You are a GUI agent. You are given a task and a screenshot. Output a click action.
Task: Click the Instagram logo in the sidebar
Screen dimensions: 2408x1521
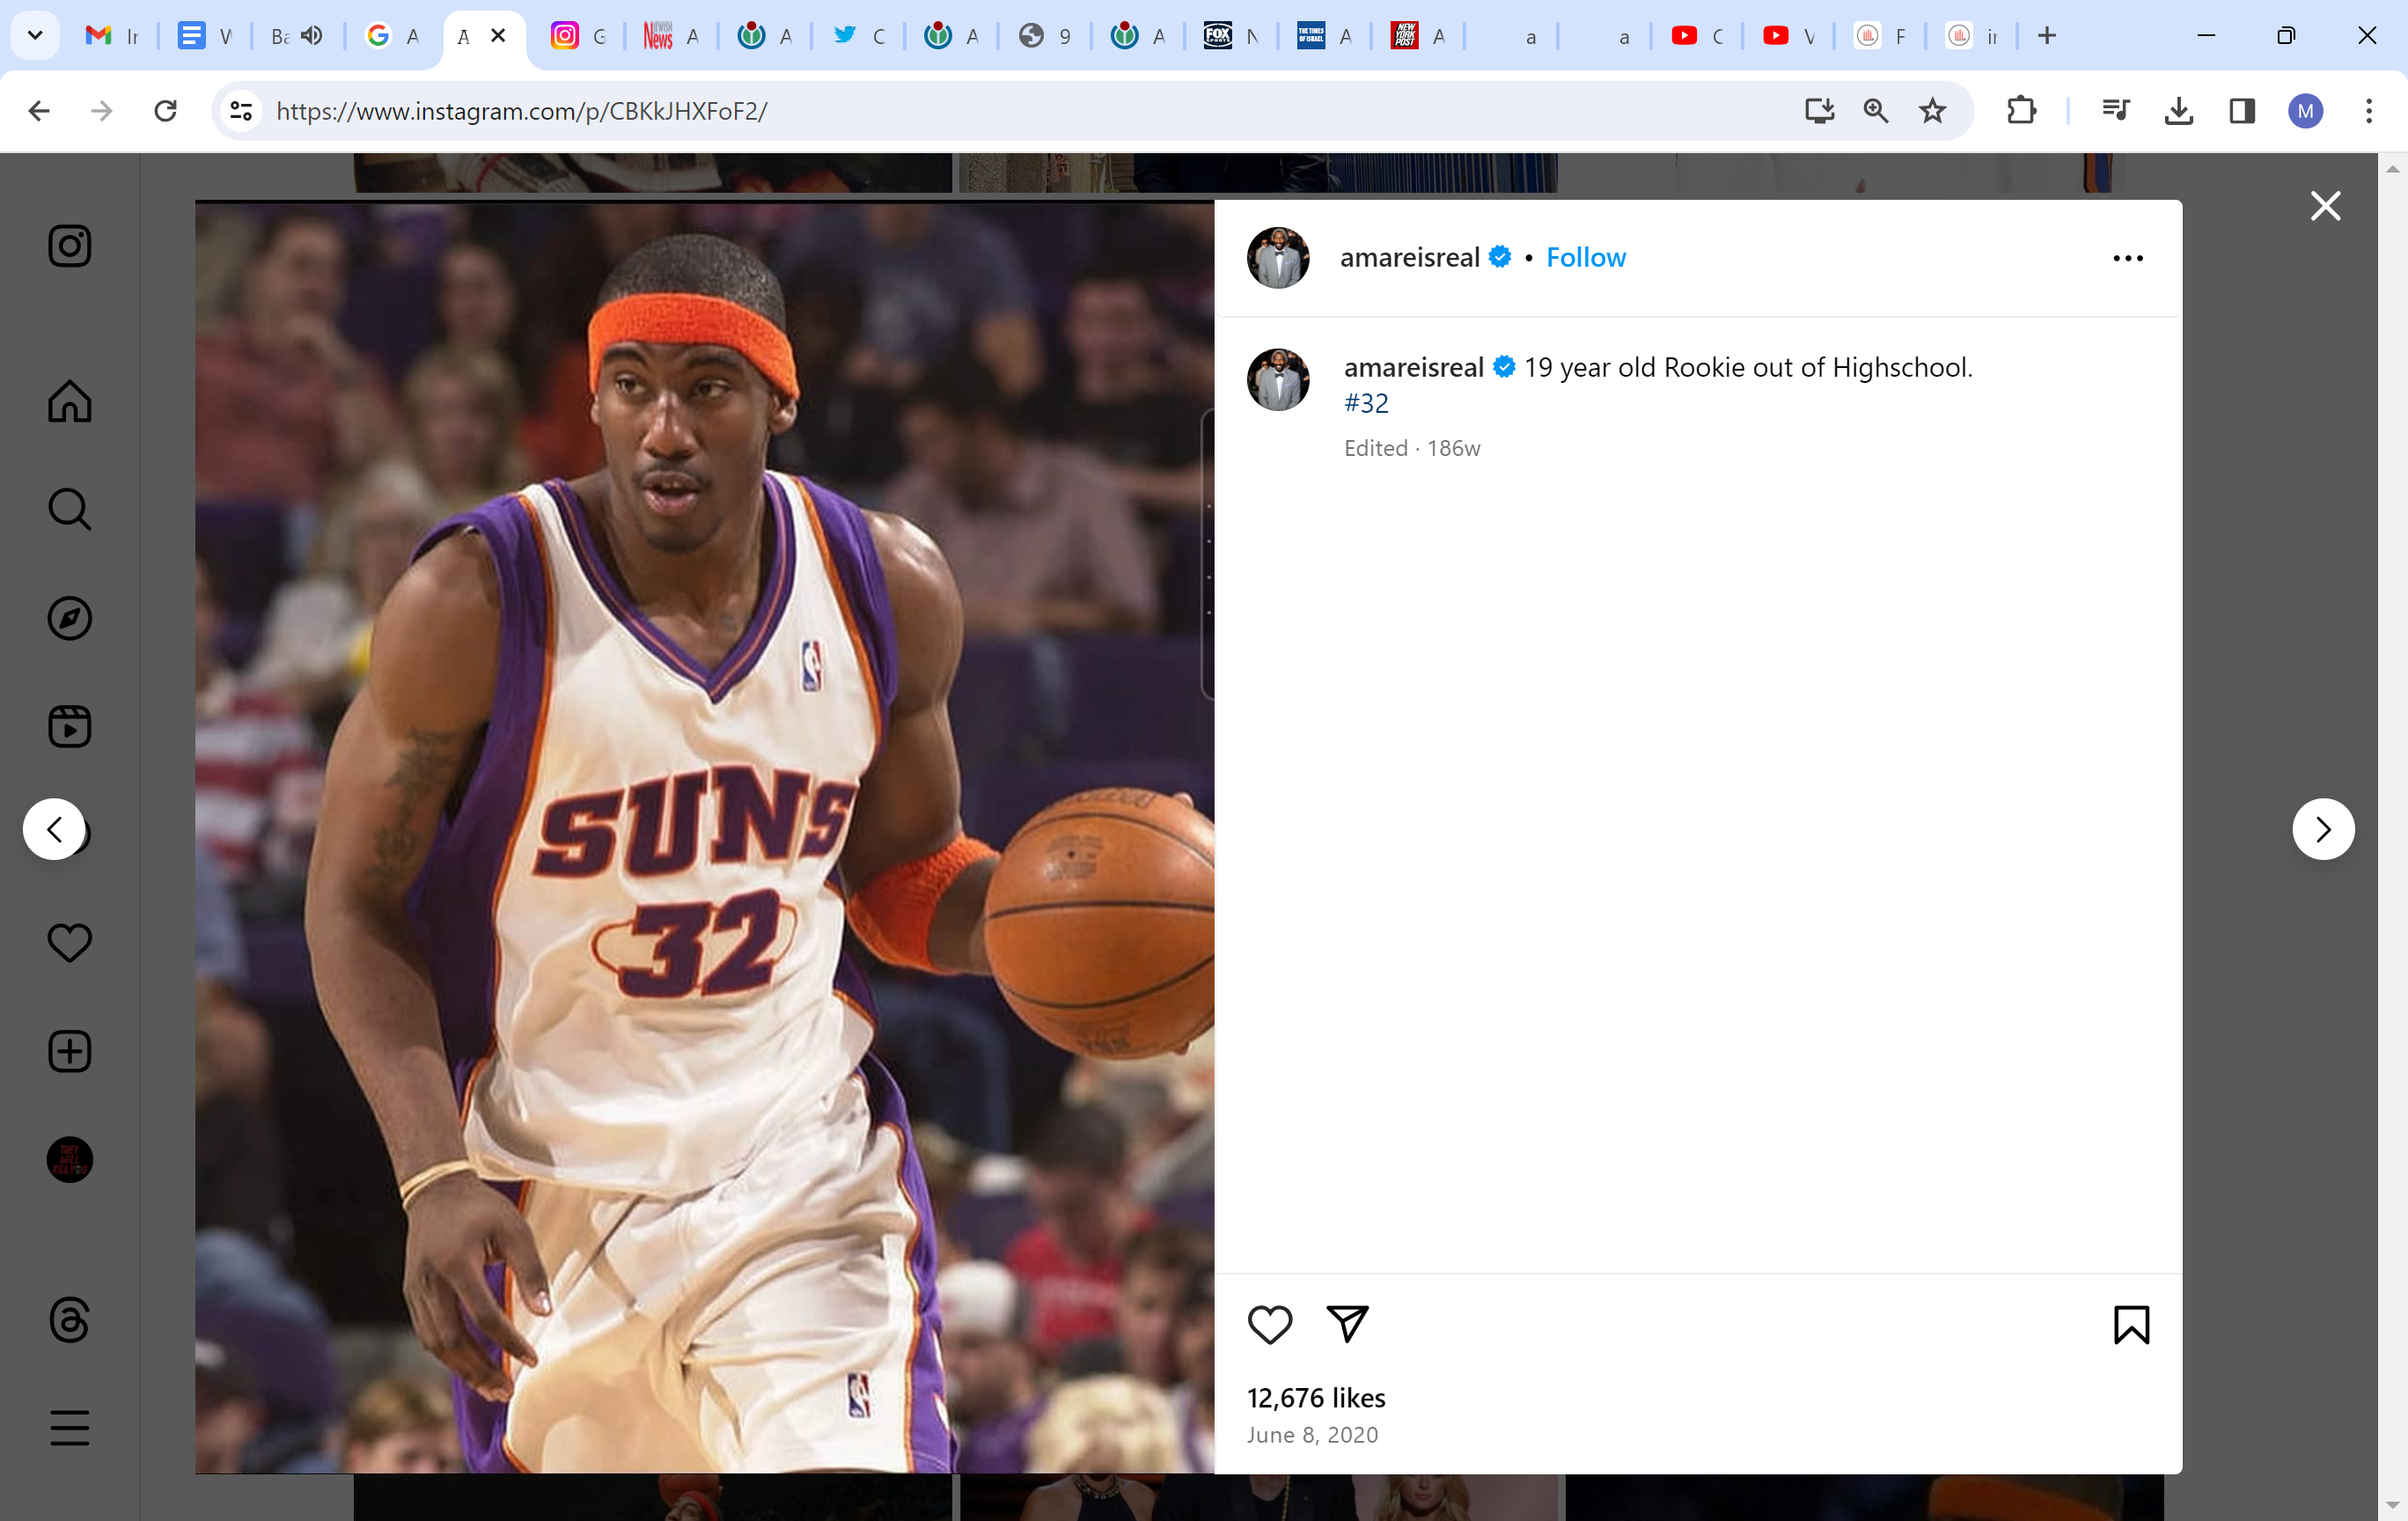pyautogui.click(x=70, y=246)
